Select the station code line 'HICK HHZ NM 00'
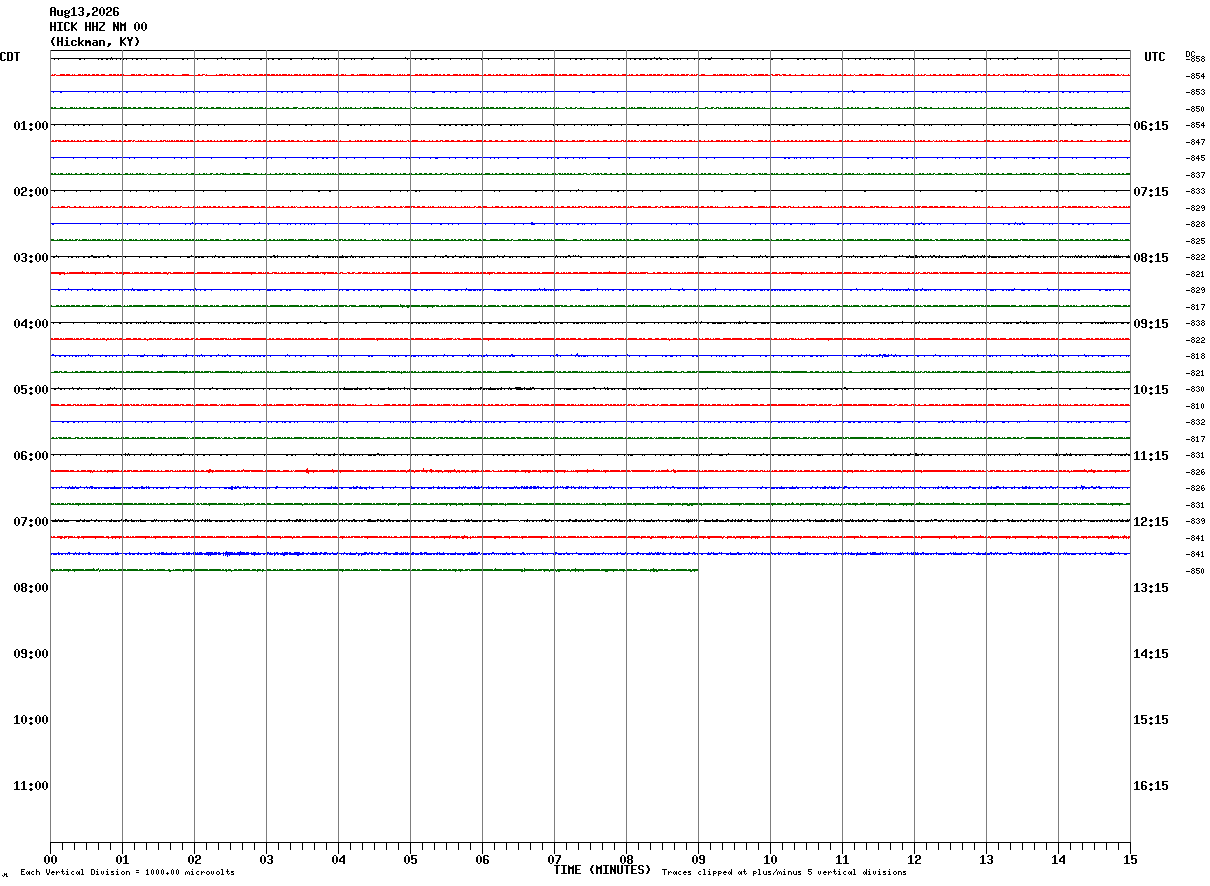This screenshot has width=1210, height=886. 98,27
